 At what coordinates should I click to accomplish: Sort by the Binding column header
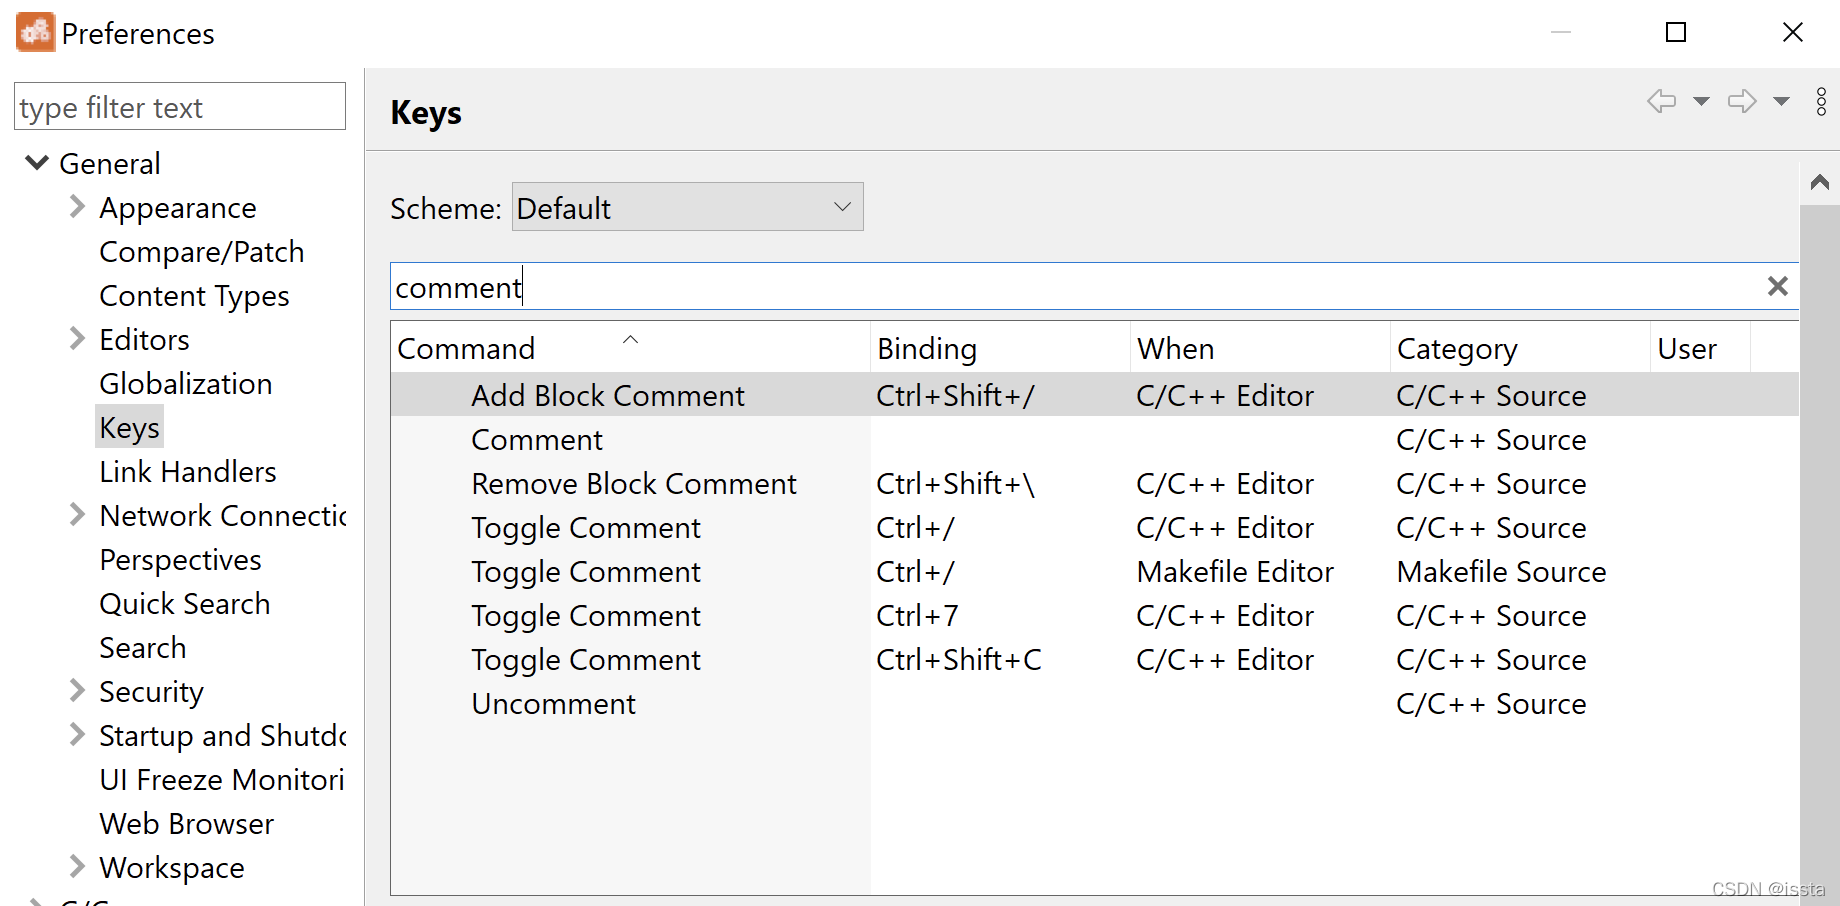927,349
